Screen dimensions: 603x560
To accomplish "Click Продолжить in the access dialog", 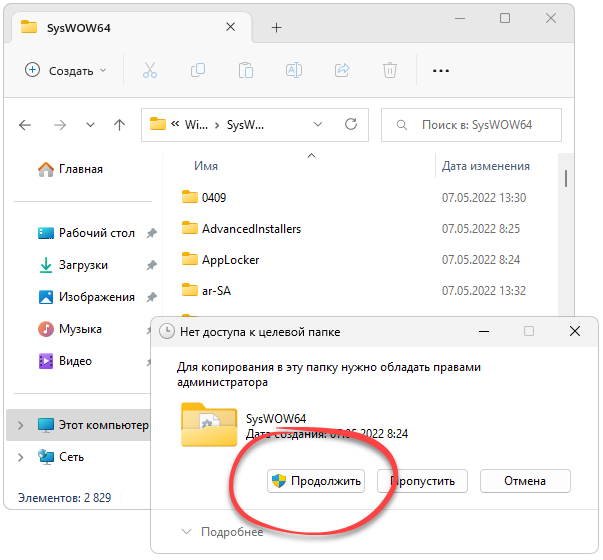I will click(x=316, y=481).
